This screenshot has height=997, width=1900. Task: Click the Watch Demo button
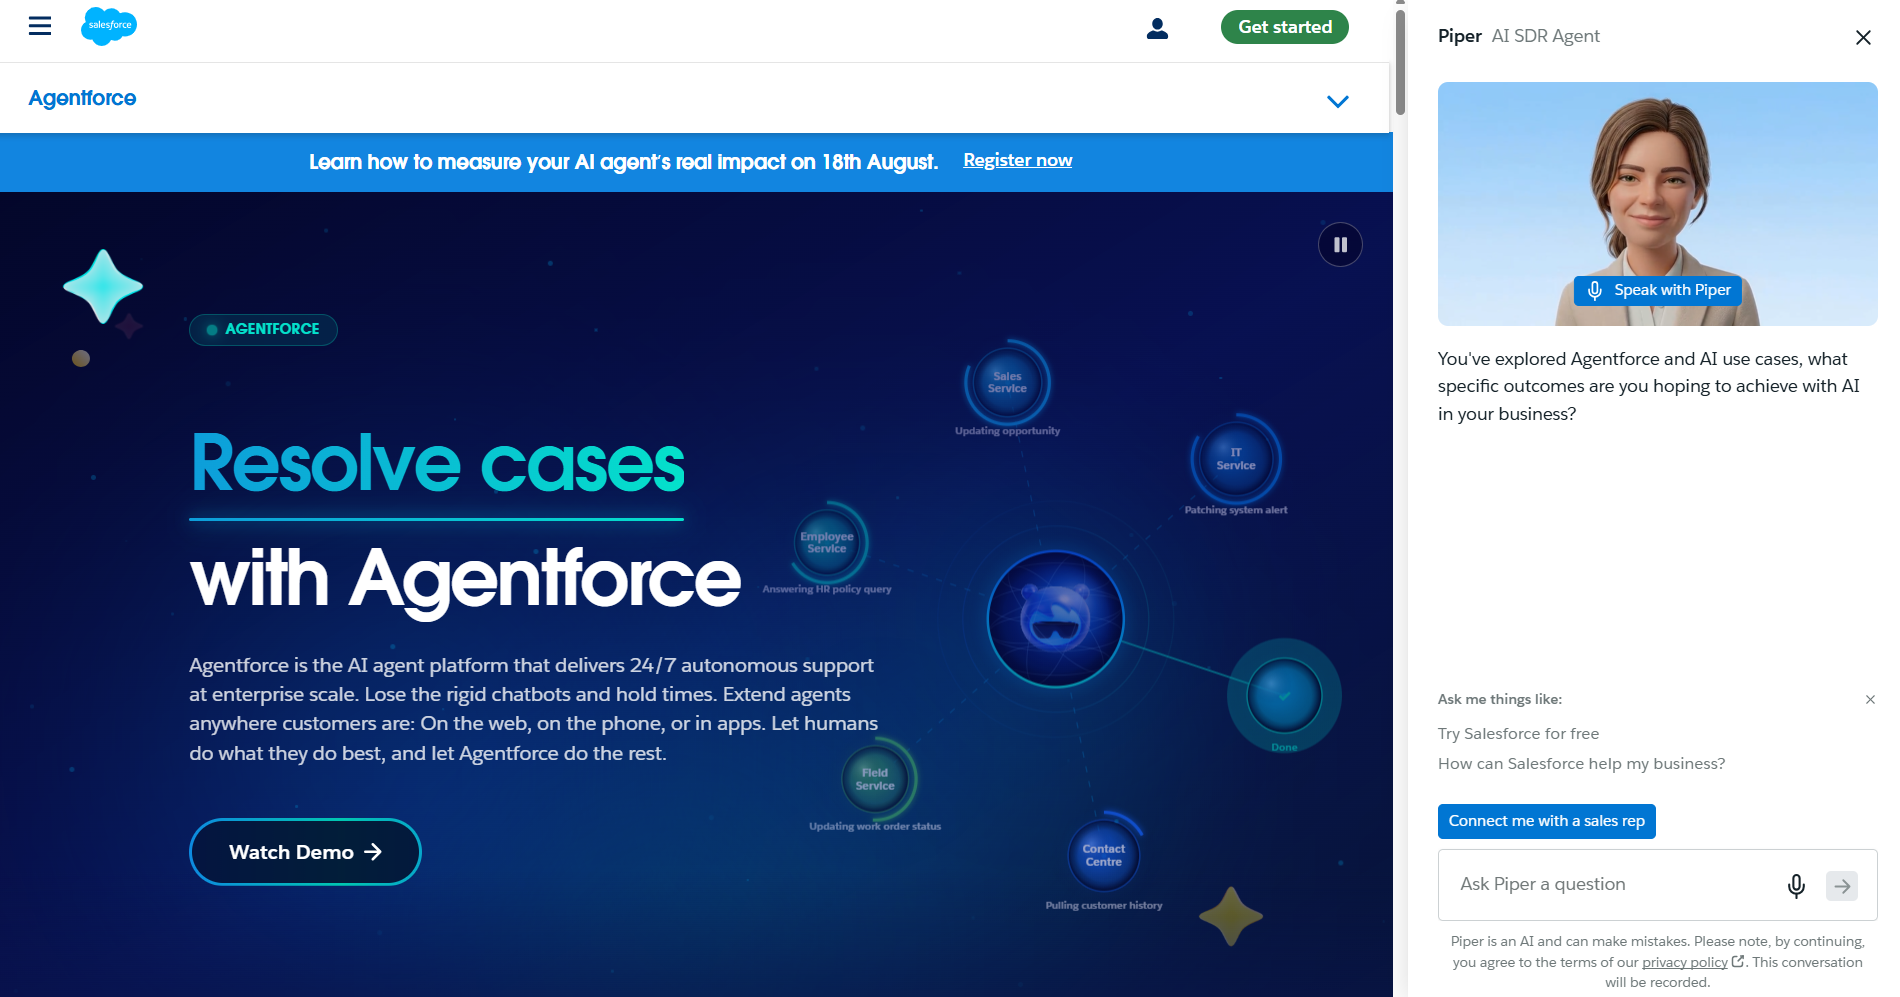(305, 852)
